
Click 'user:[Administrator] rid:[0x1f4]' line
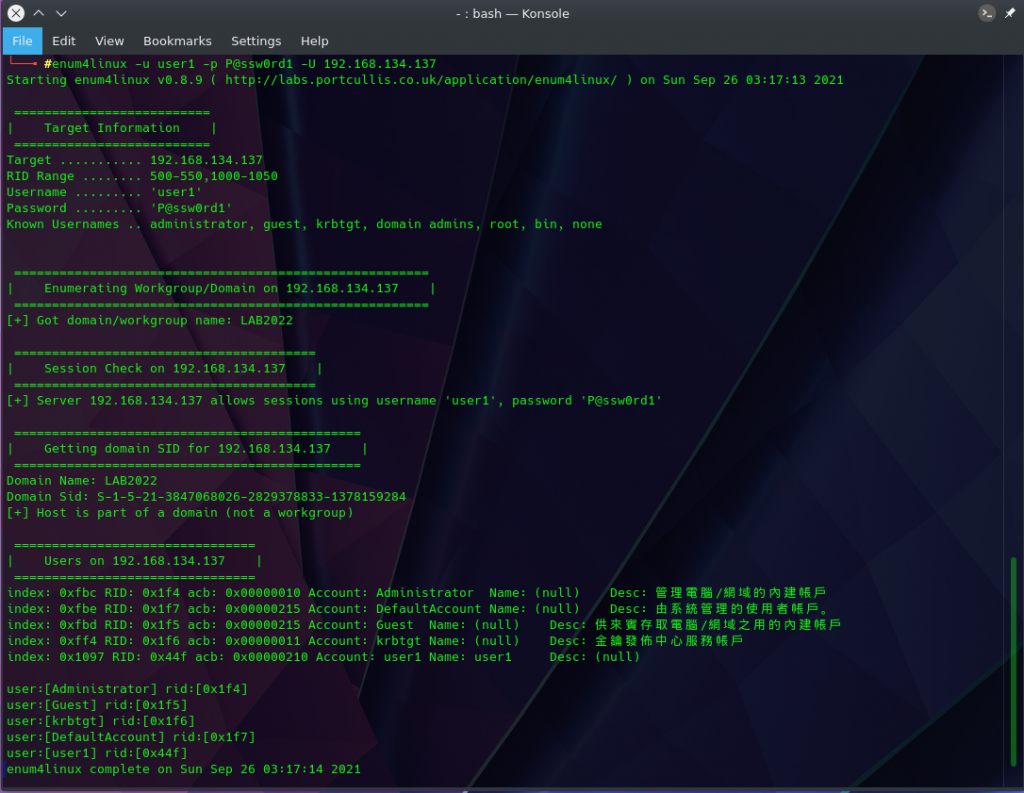127,689
